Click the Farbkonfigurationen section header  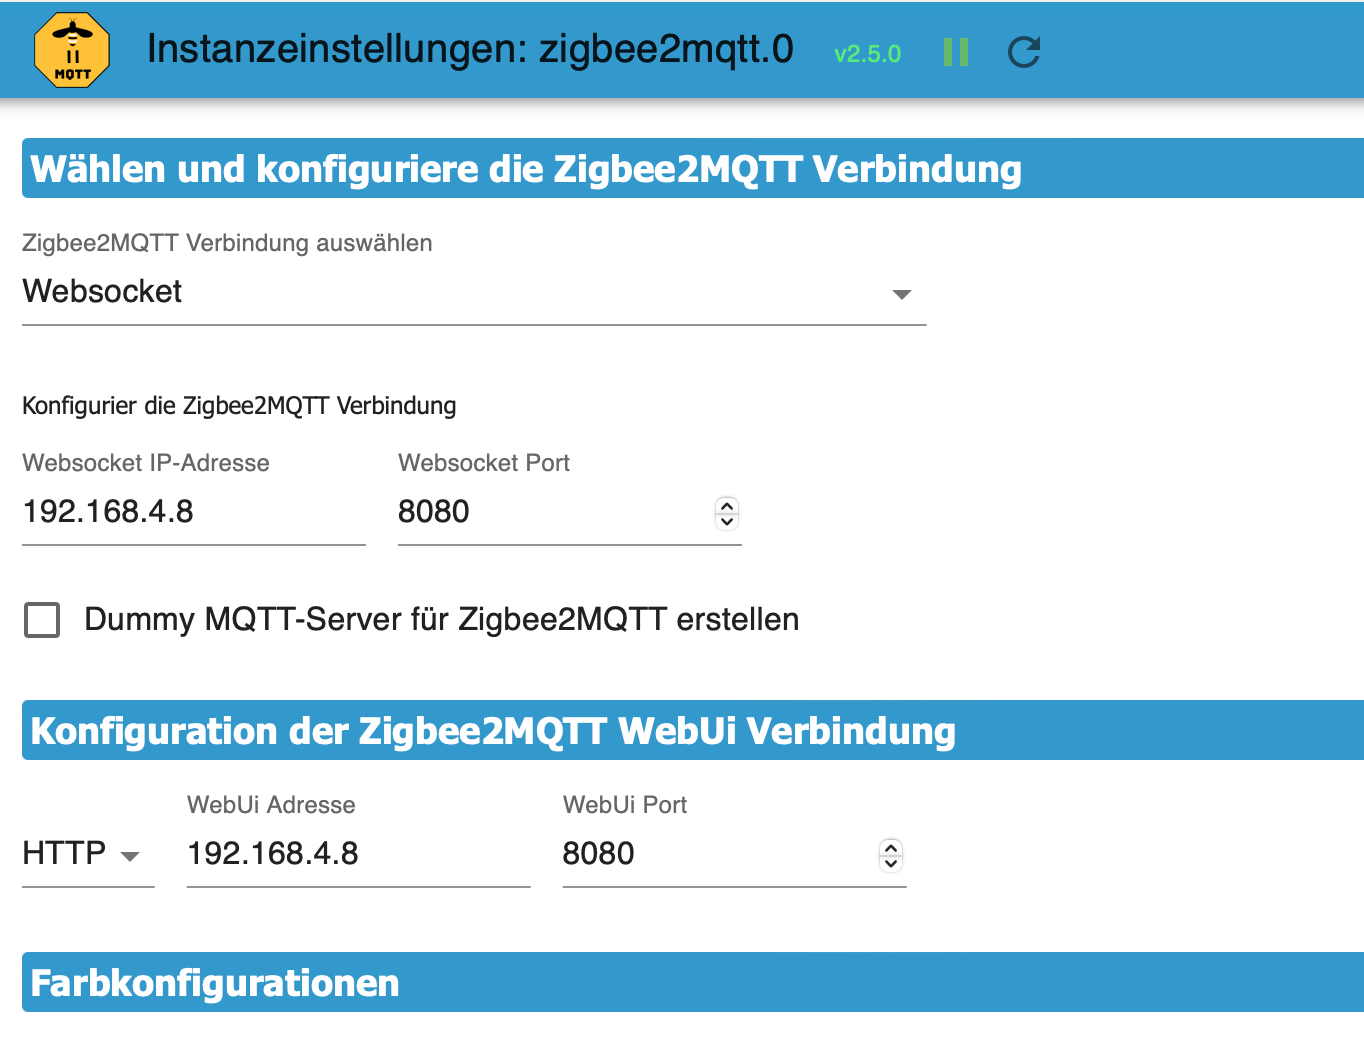click(x=693, y=982)
